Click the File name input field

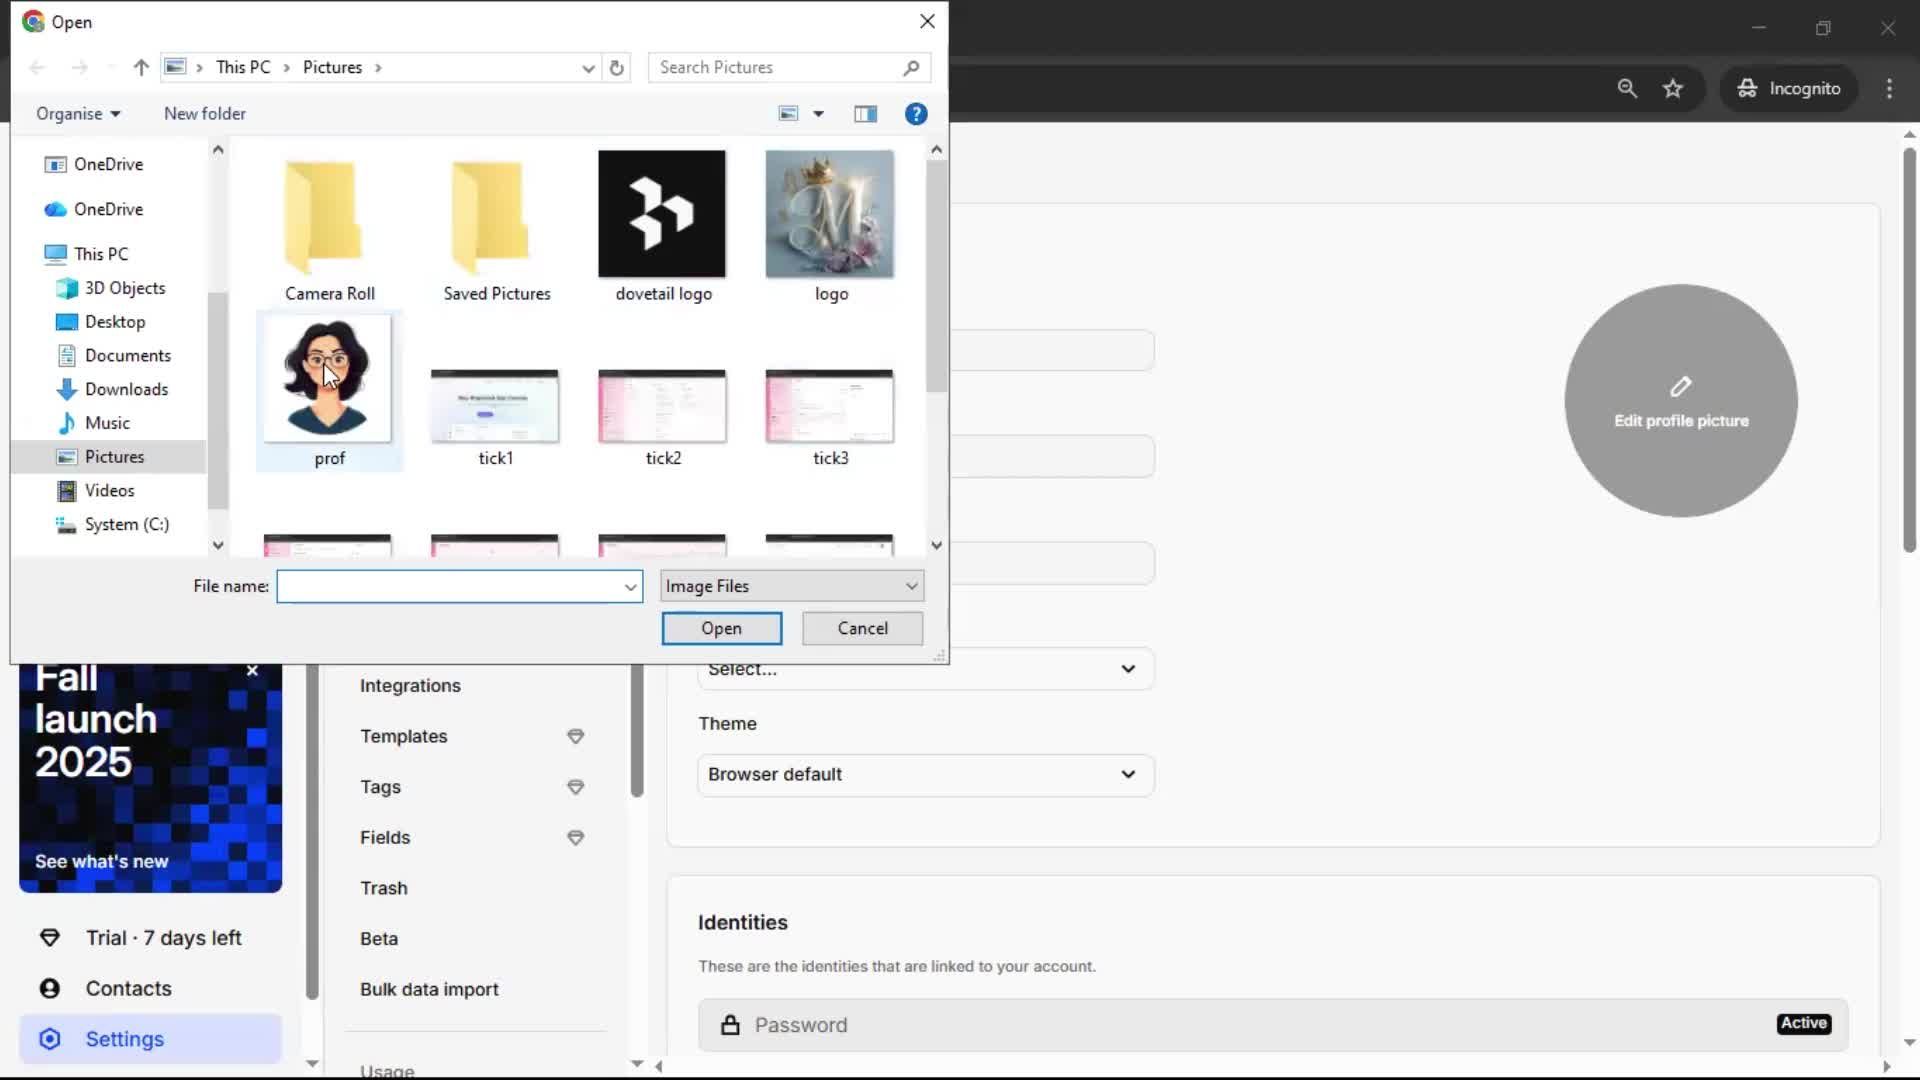(x=450, y=587)
